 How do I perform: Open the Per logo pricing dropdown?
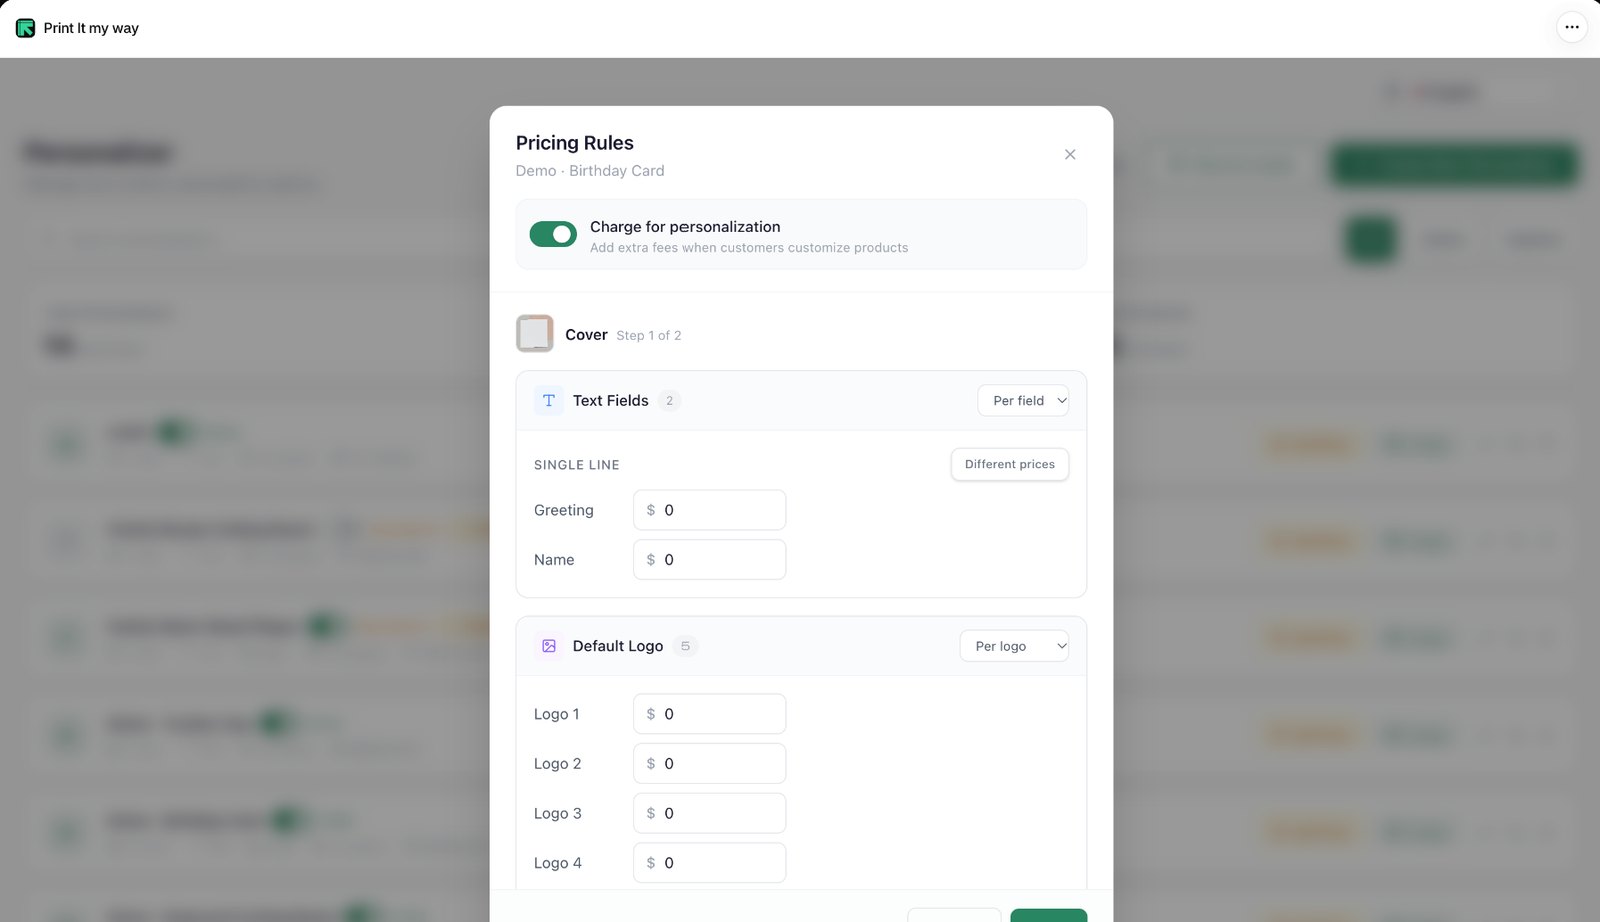[x=1015, y=646]
